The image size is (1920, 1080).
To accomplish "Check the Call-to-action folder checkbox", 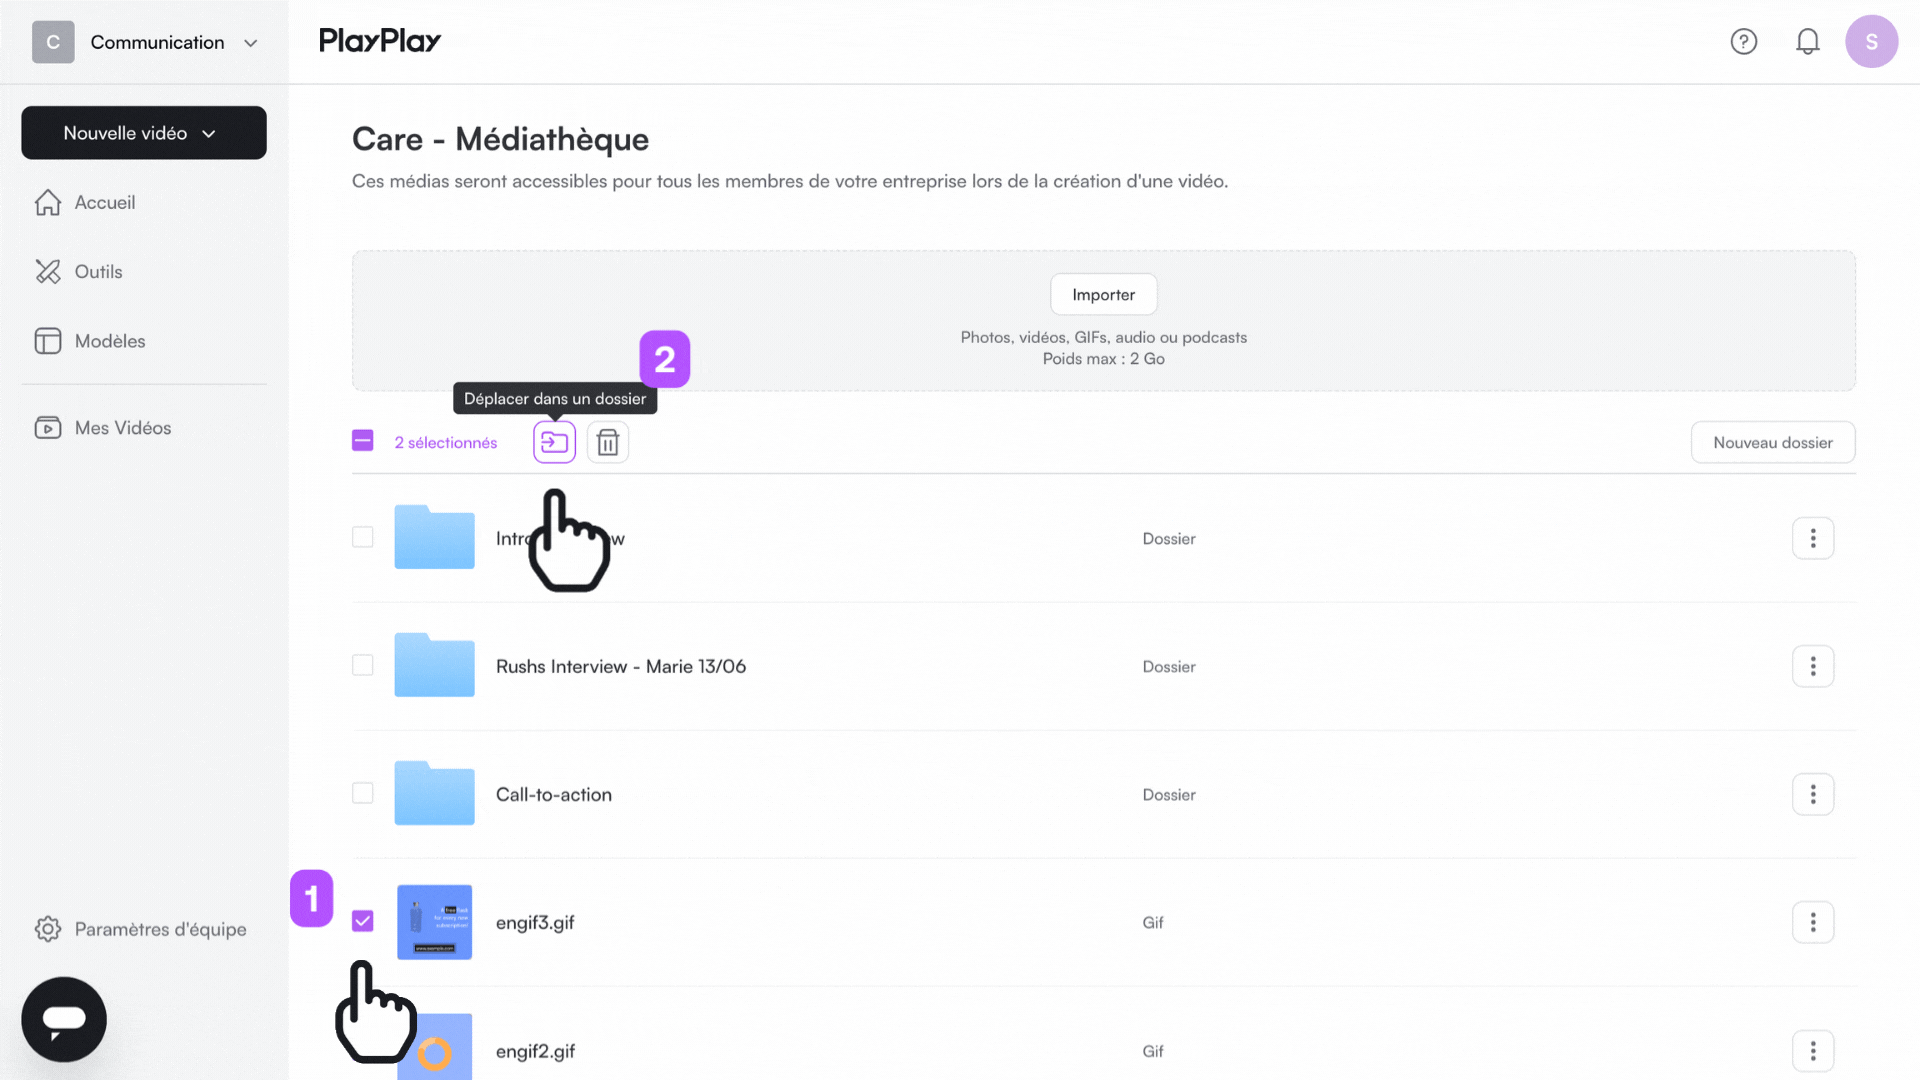I will [x=363, y=793].
